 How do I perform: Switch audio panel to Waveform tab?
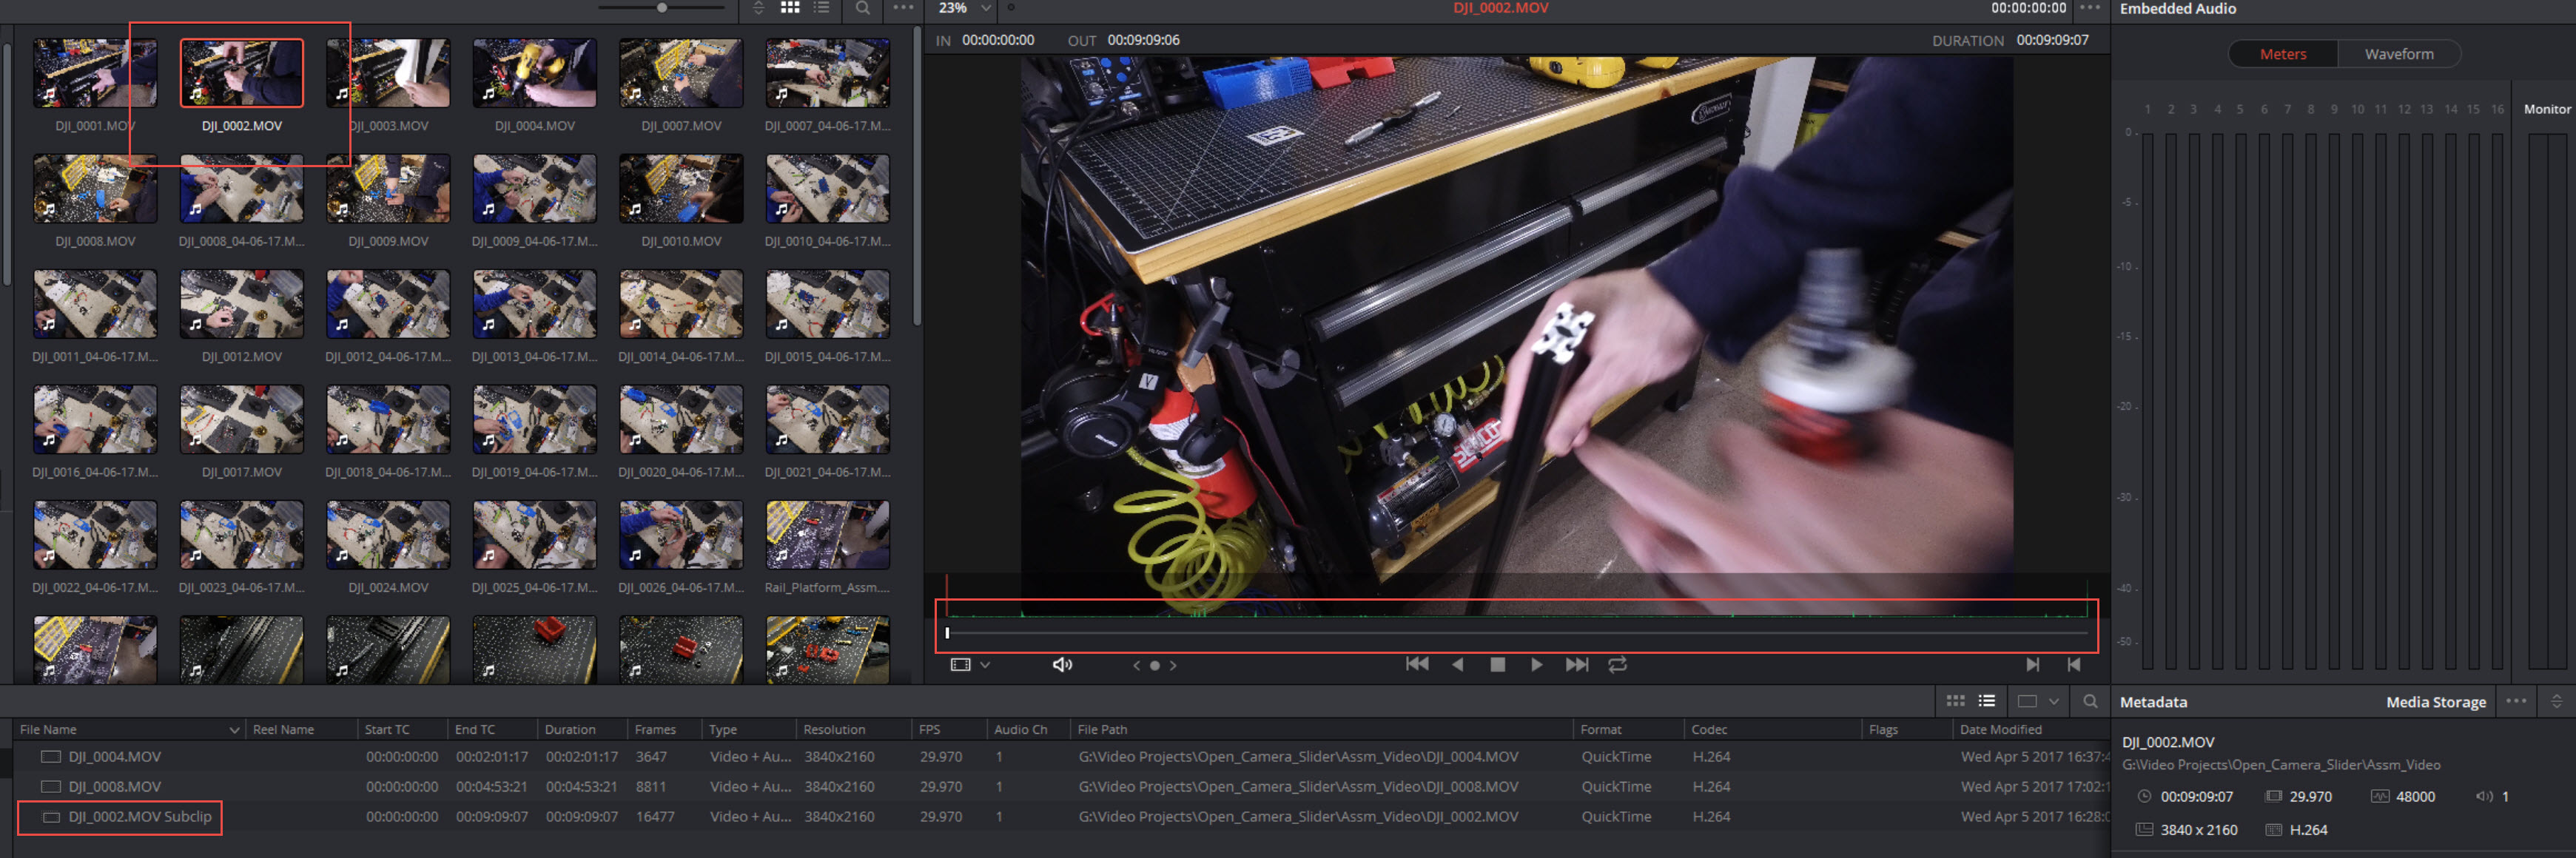[2398, 54]
